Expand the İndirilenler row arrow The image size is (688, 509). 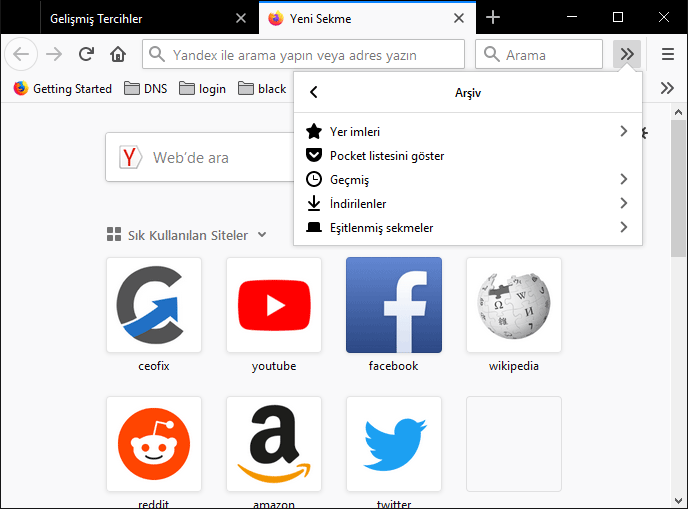[x=624, y=203]
